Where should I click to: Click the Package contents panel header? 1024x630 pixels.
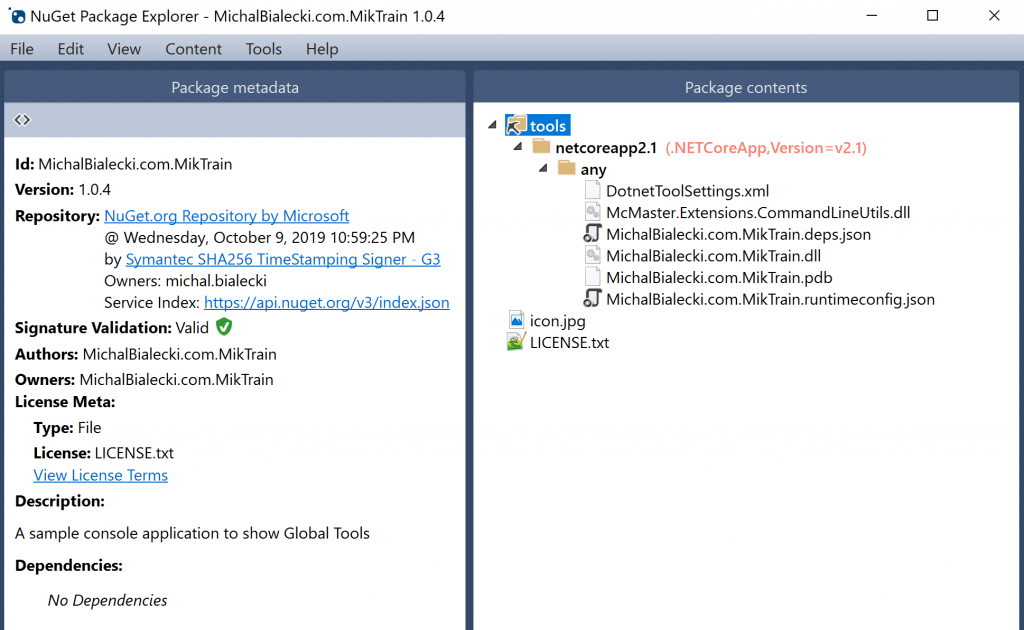pos(746,87)
